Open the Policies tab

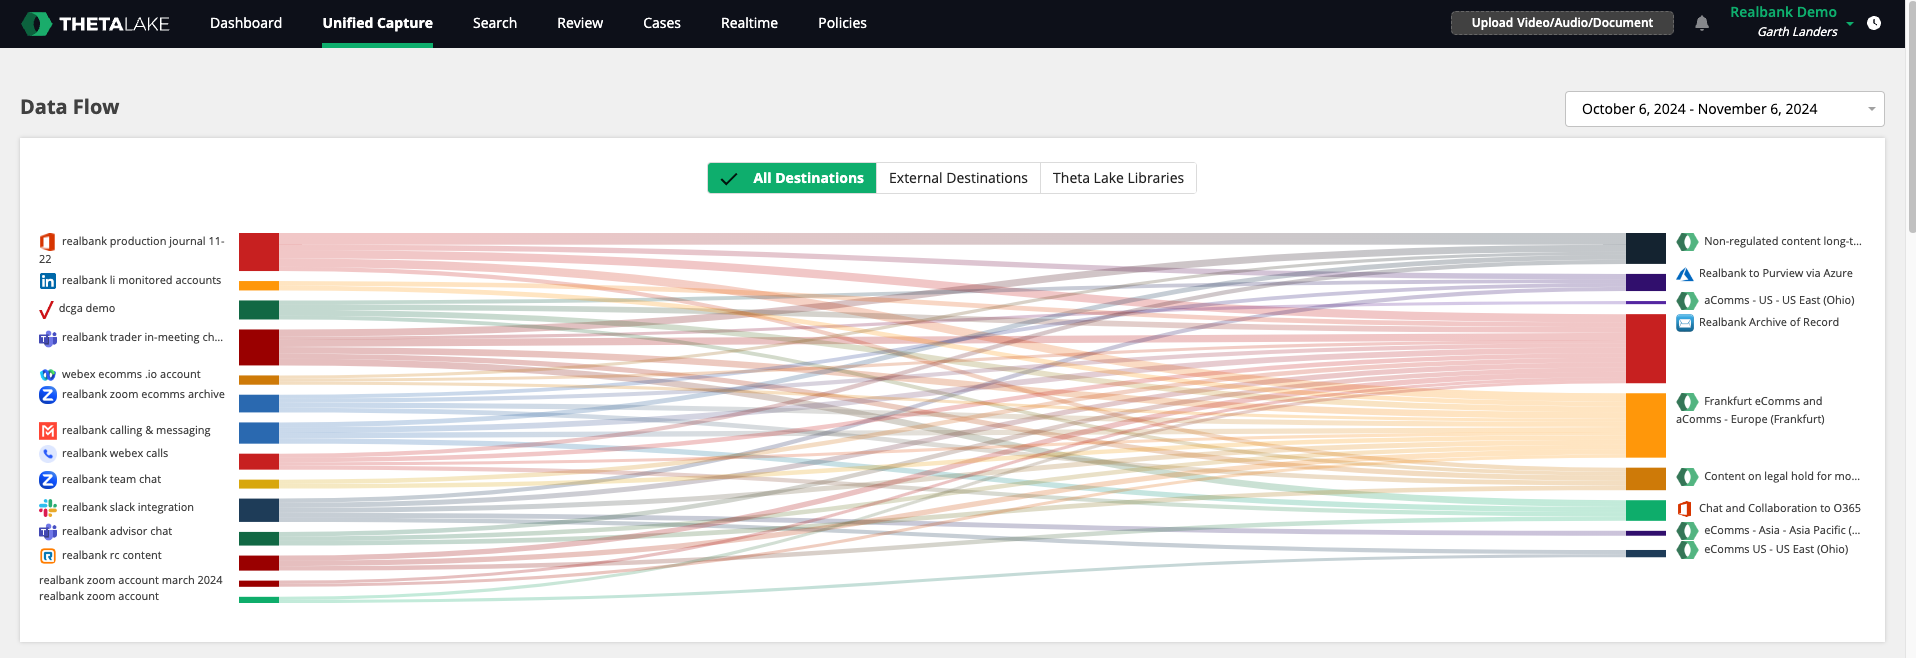pos(842,23)
